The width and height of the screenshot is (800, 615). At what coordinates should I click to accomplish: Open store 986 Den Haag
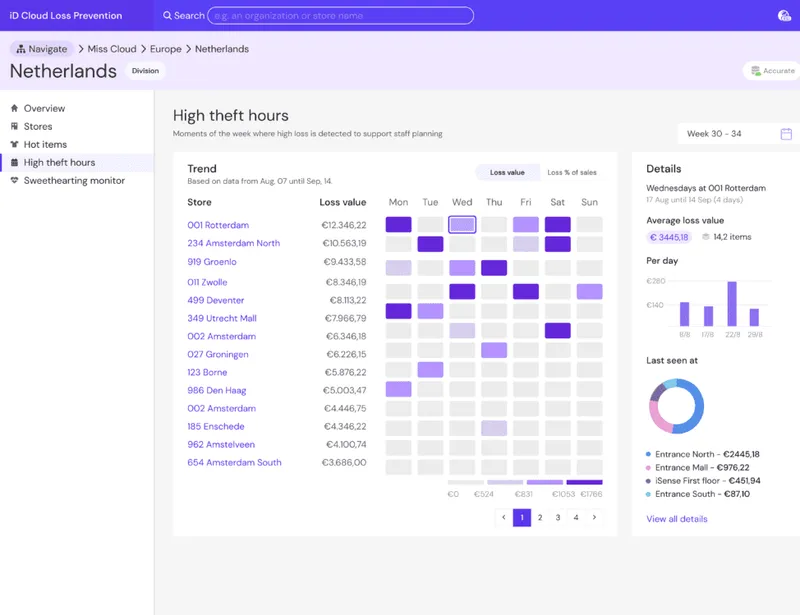coord(216,390)
